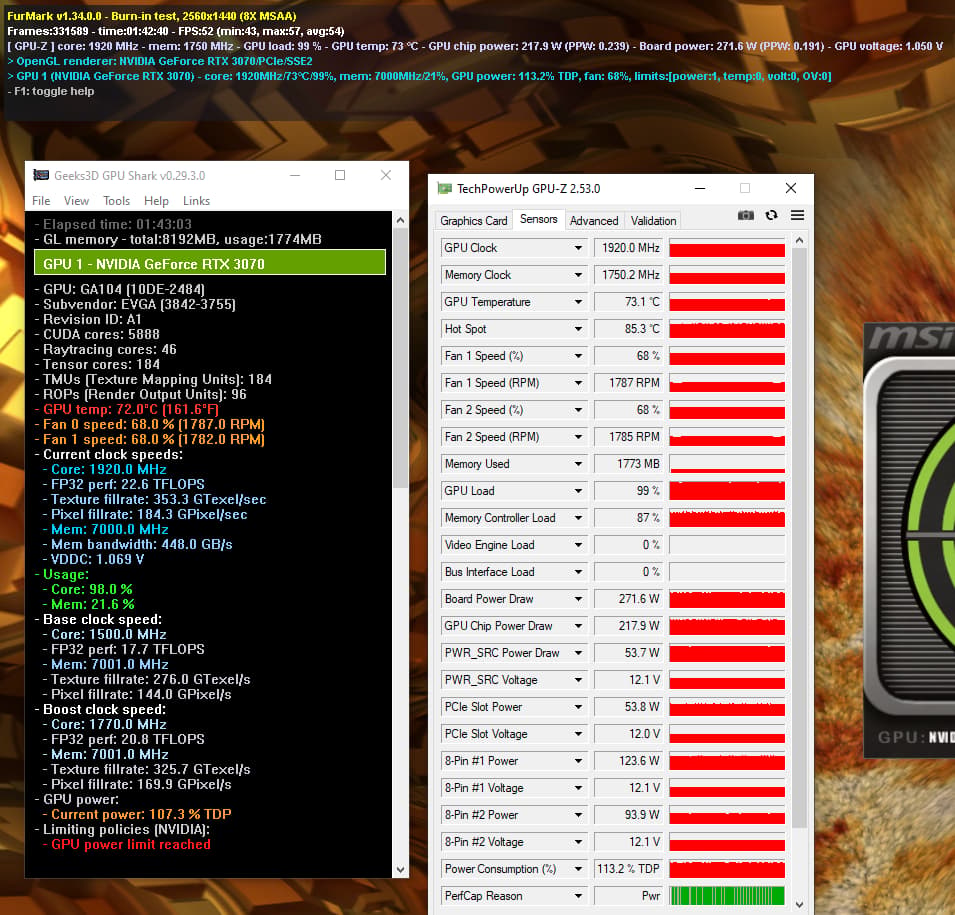The height and width of the screenshot is (915, 955).
Task: Click the Power Consumption 113.2 % TDP value
Action: coord(629,869)
